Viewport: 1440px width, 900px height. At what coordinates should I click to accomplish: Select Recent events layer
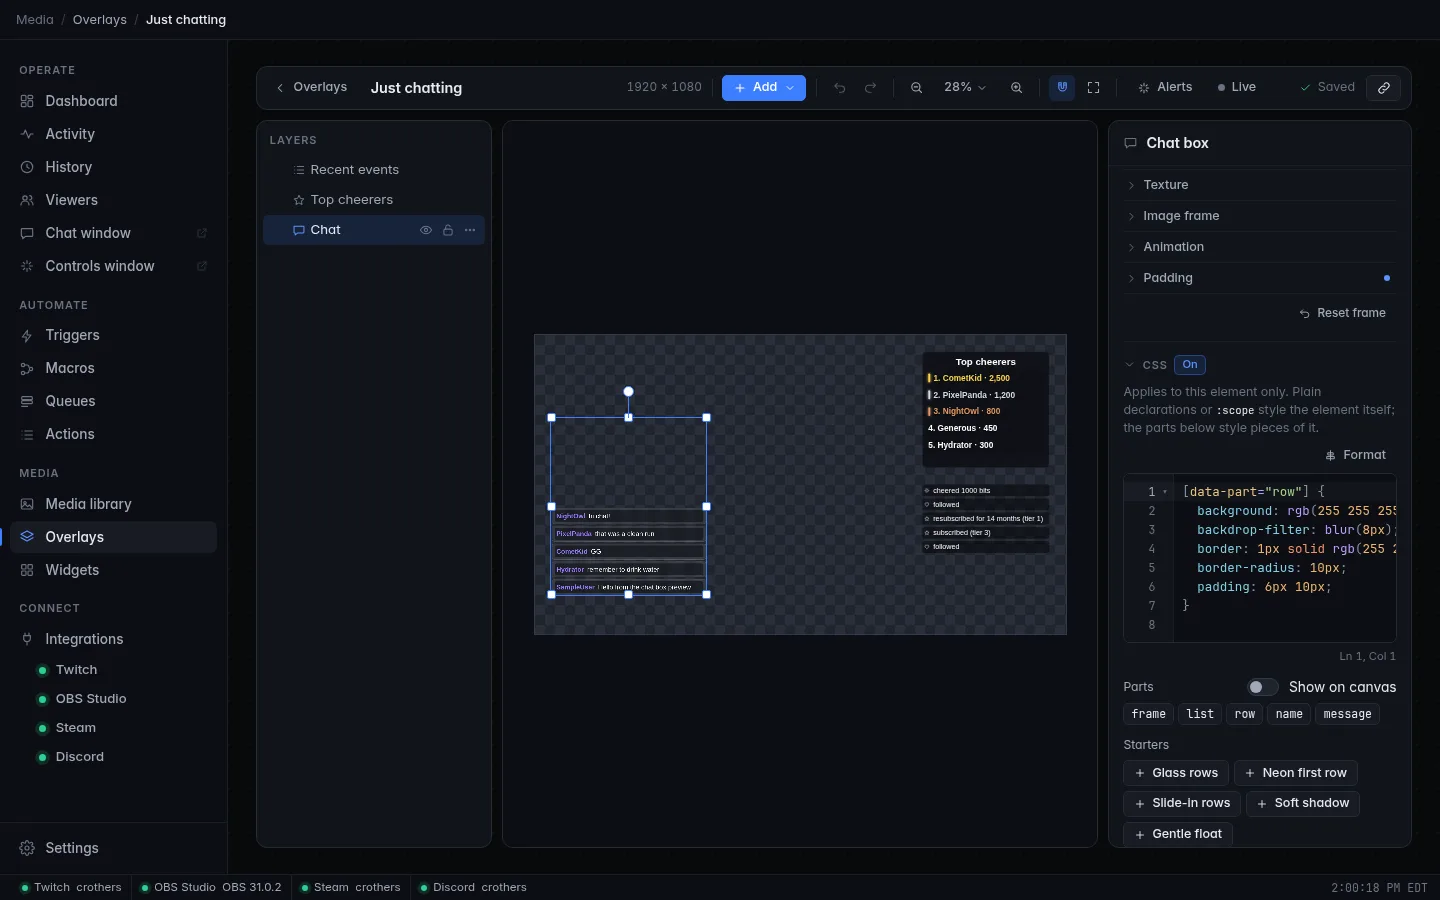pyautogui.click(x=374, y=170)
